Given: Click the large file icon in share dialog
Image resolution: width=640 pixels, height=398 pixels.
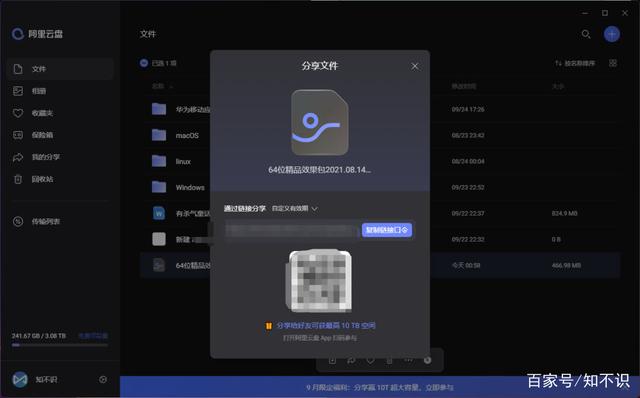Looking at the screenshot, I should 320,122.
